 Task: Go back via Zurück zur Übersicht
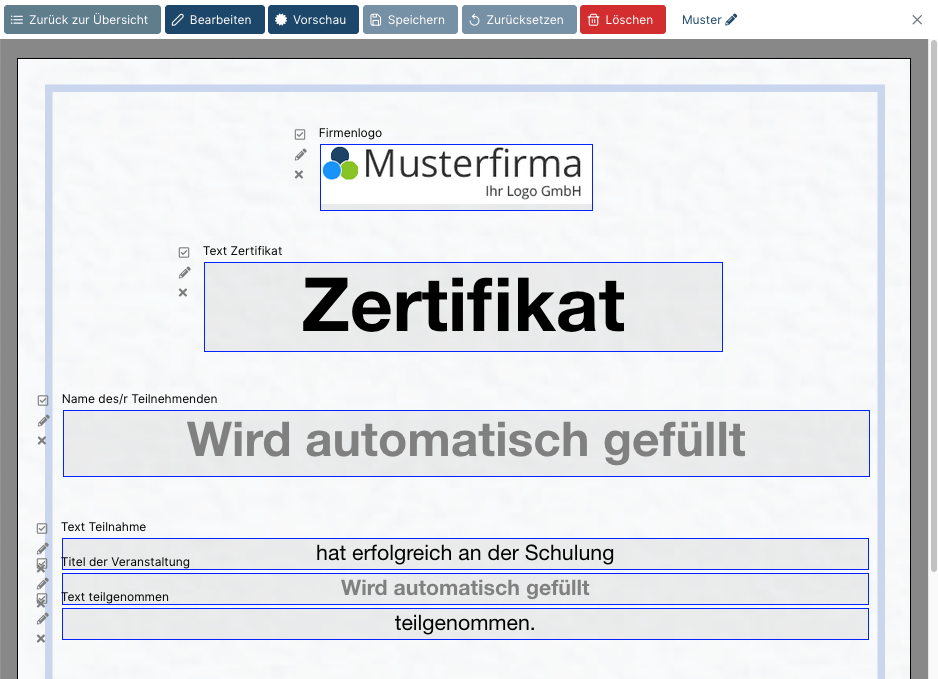point(82,19)
